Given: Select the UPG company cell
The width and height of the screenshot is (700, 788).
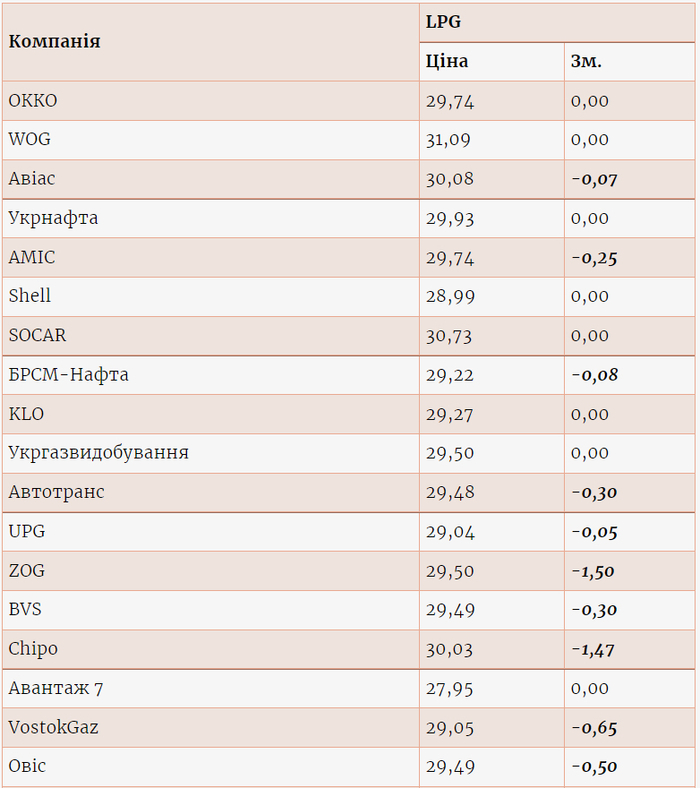Looking at the screenshot, I should (27, 531).
